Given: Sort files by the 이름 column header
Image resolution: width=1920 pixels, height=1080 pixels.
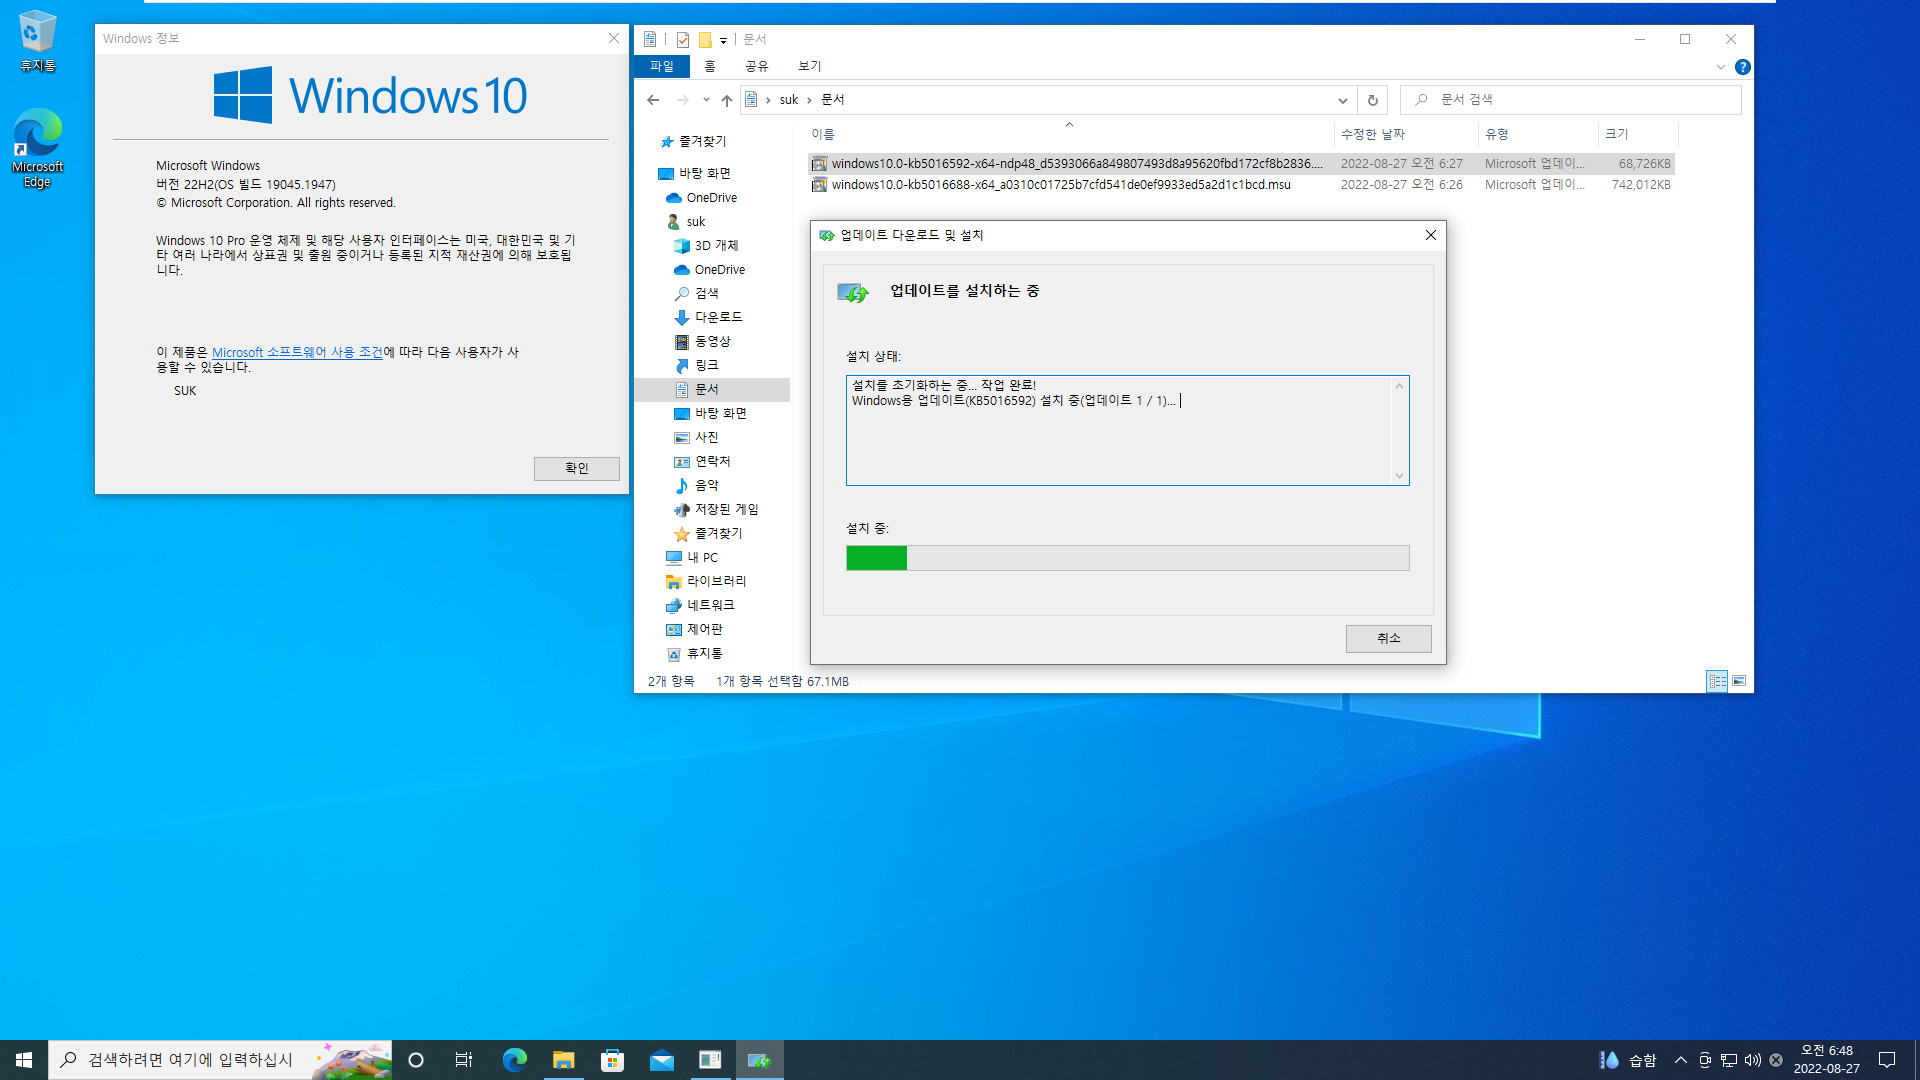Looking at the screenshot, I should click(x=1068, y=134).
